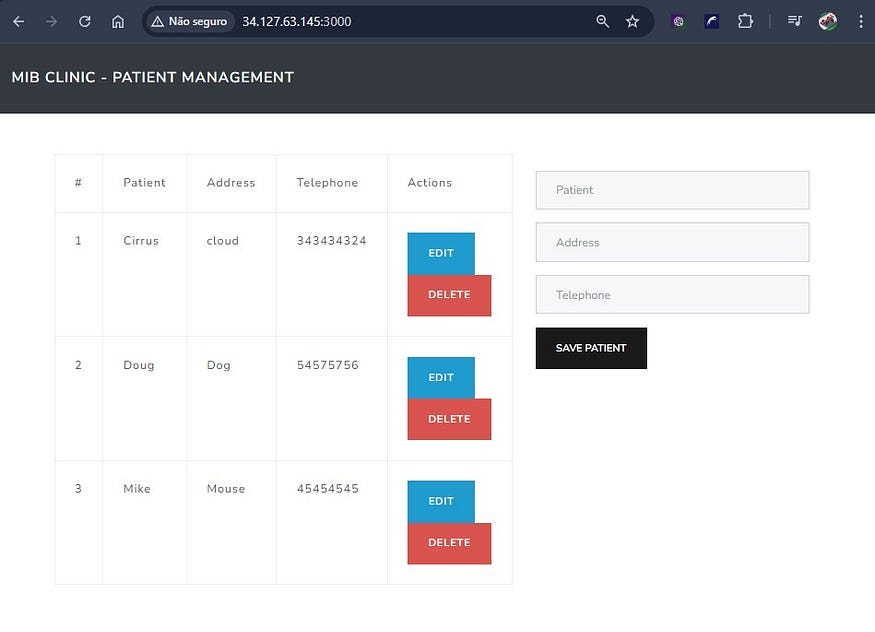
Task: Click the dark blue feather extension icon
Action: pyautogui.click(x=711, y=22)
